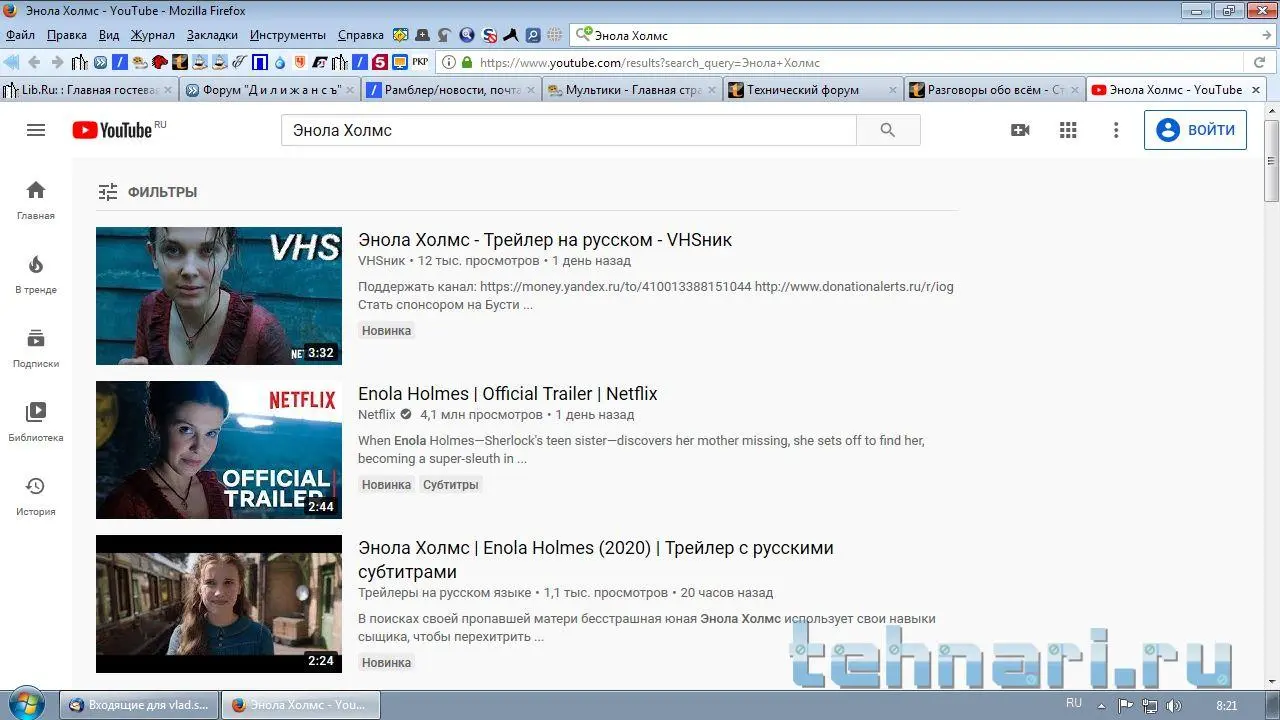This screenshot has width=1280, height=720.
Task: Open blue 'П' square bookmark icon
Action: pos(260,62)
